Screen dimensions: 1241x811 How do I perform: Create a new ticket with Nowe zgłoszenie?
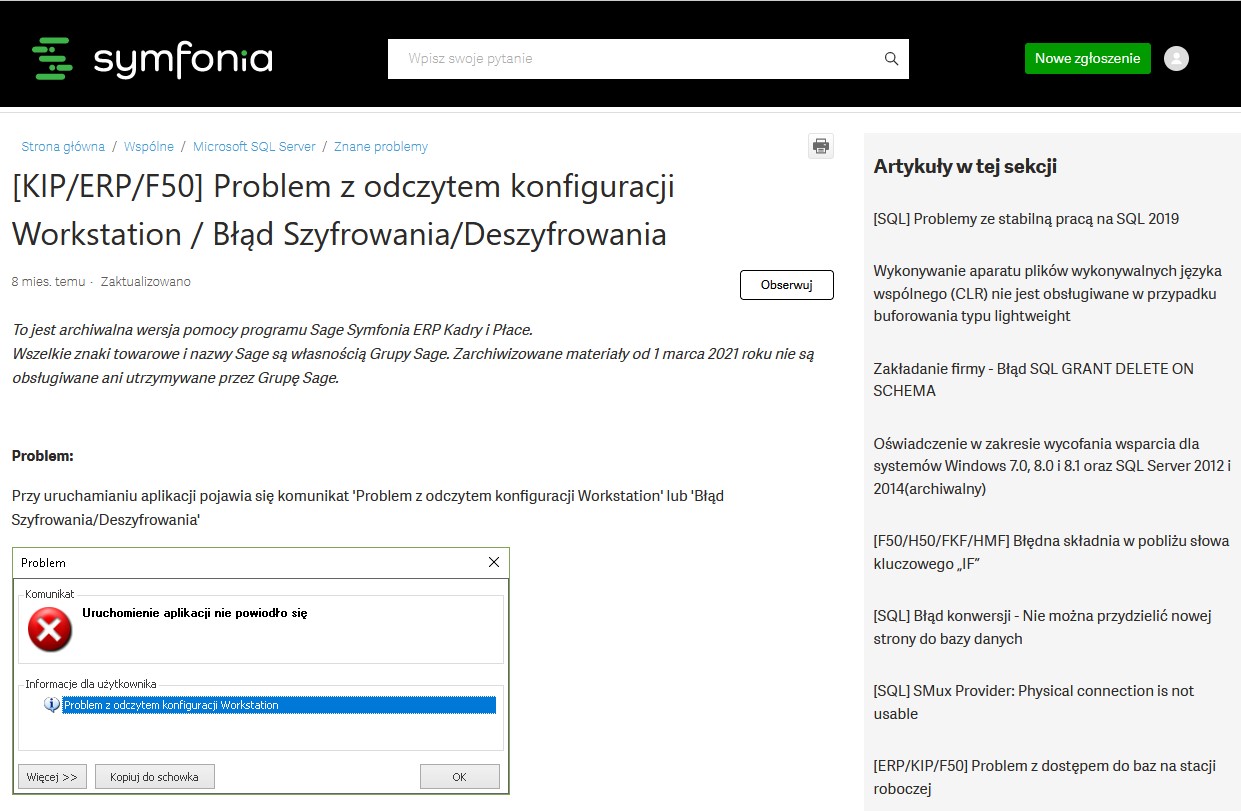[x=1088, y=58]
